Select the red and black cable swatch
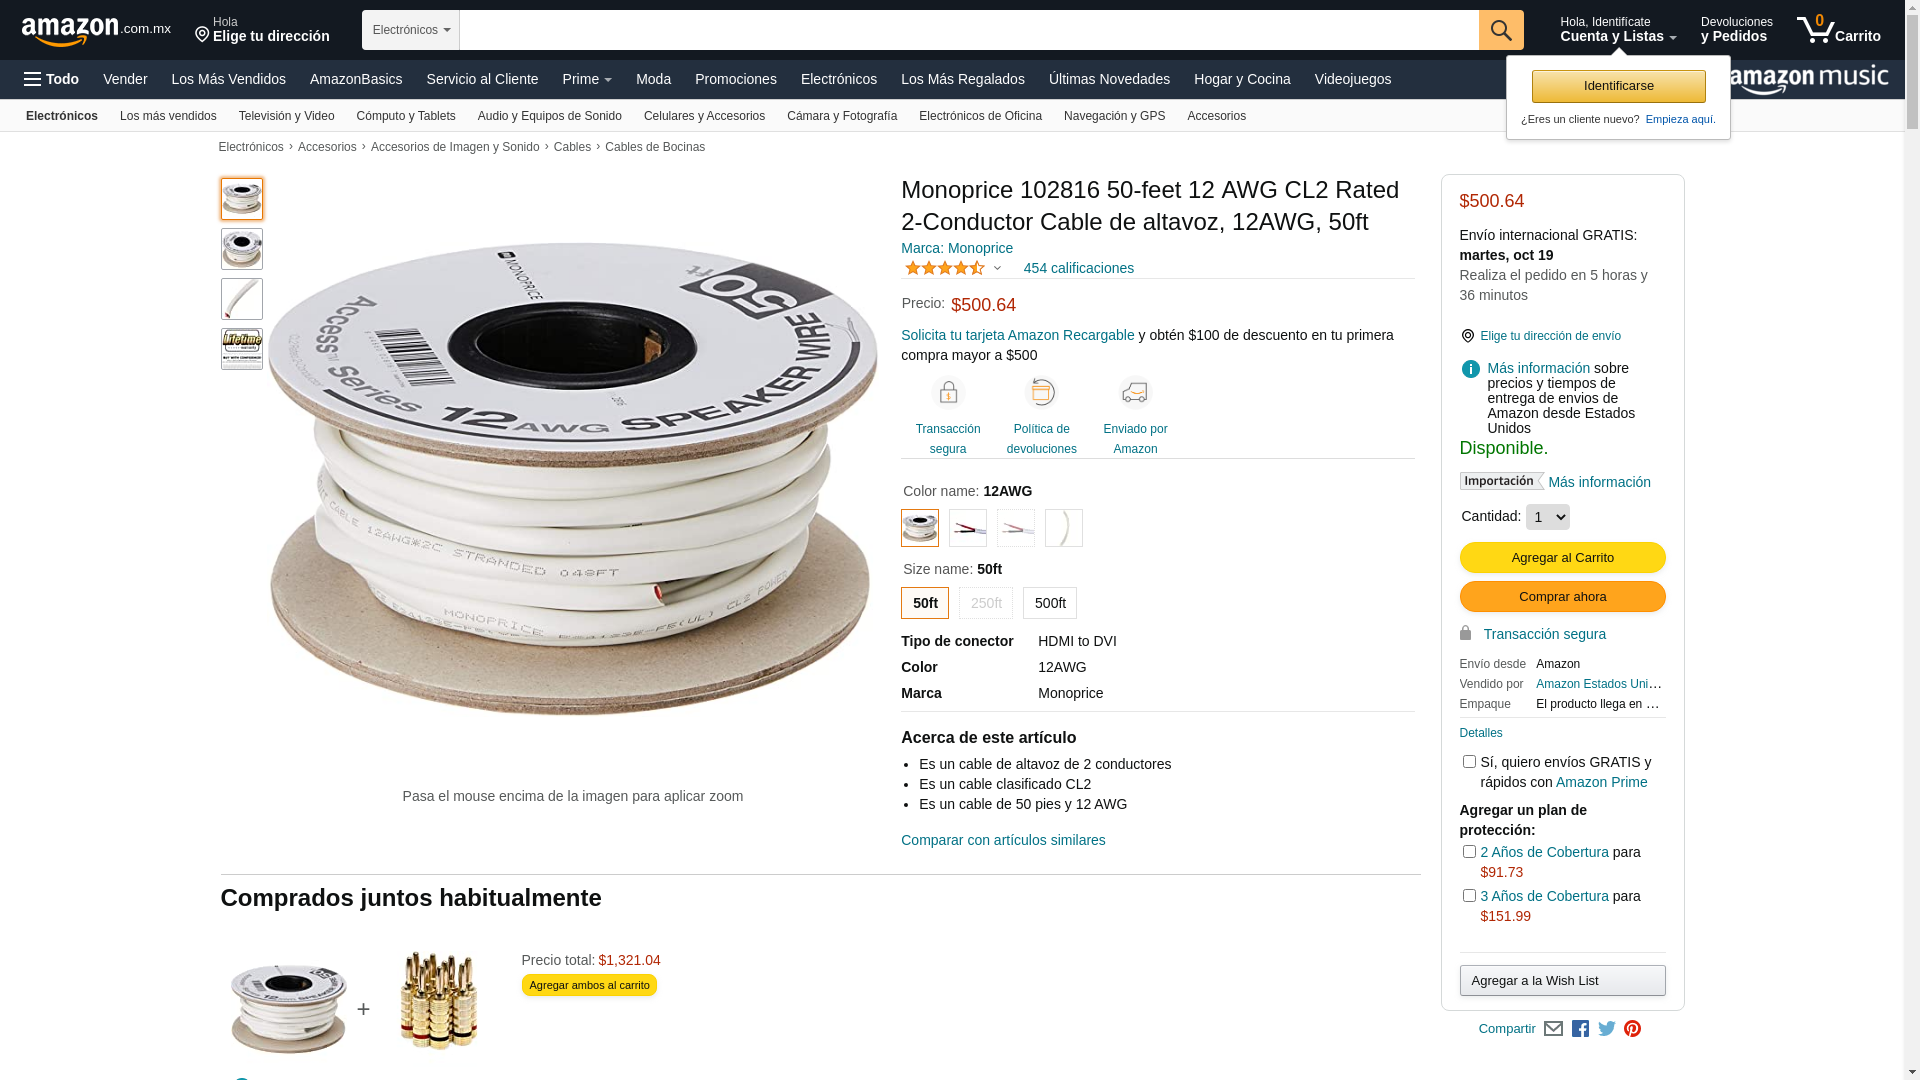 pos(968,528)
